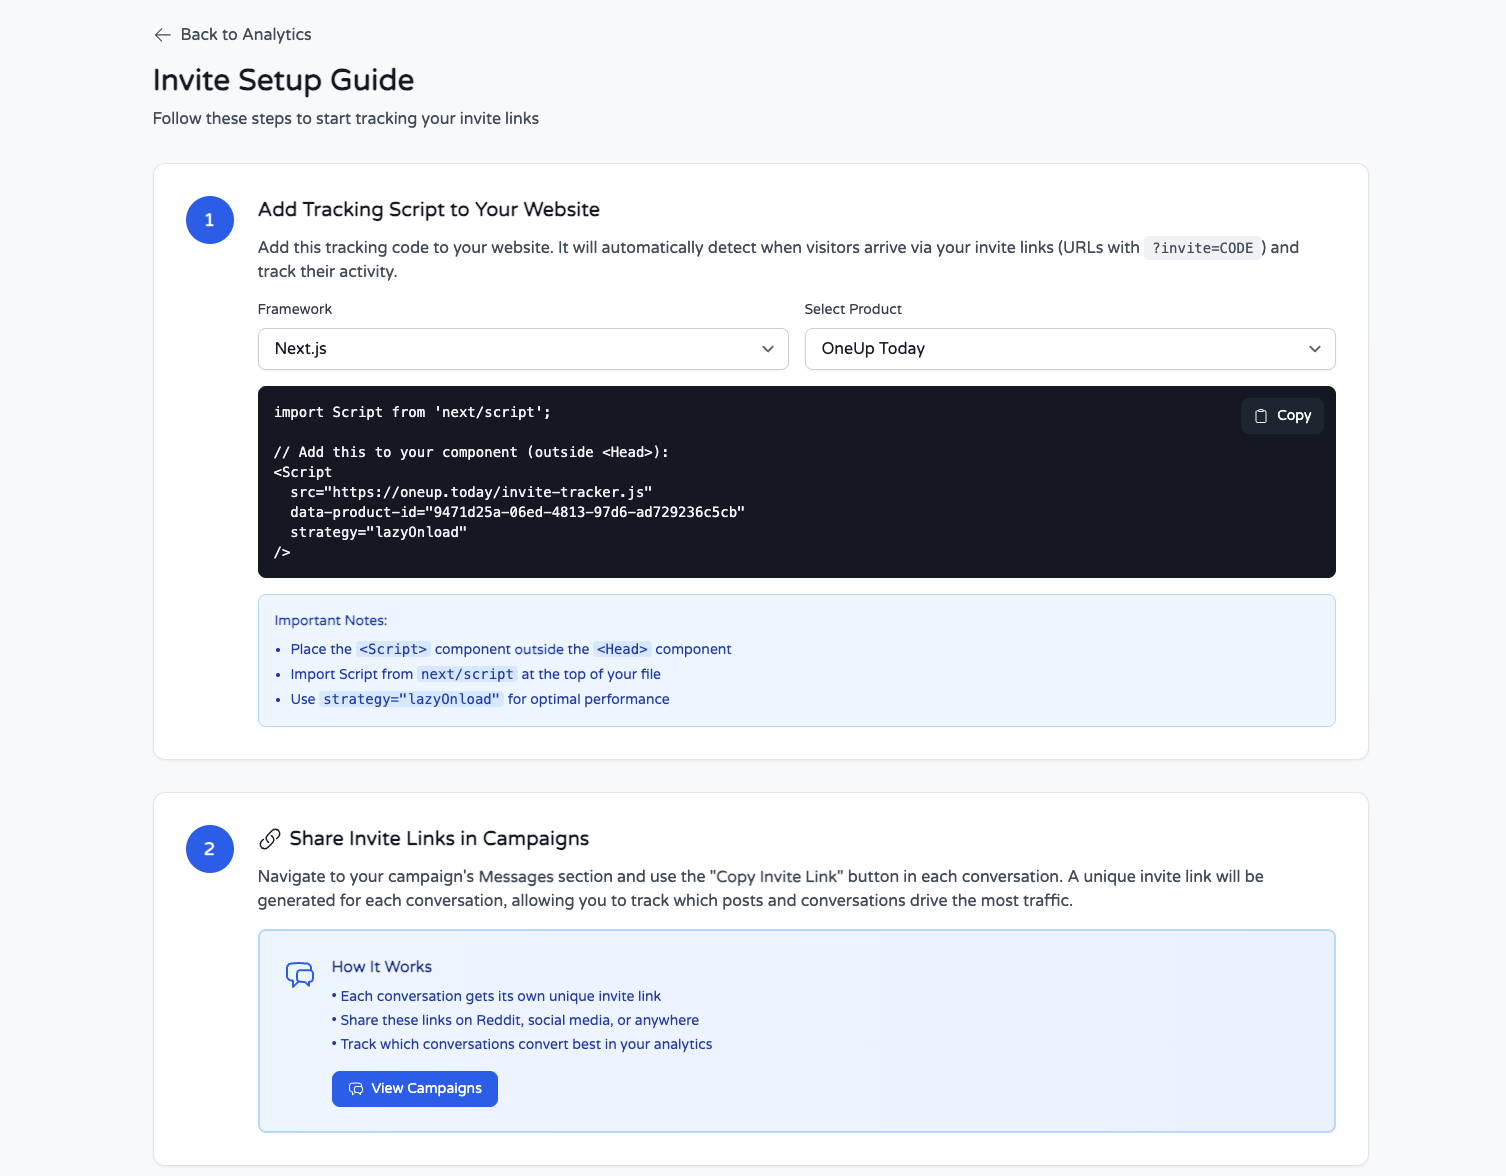
Task: Click the step 1 circle badge
Action: 209,219
